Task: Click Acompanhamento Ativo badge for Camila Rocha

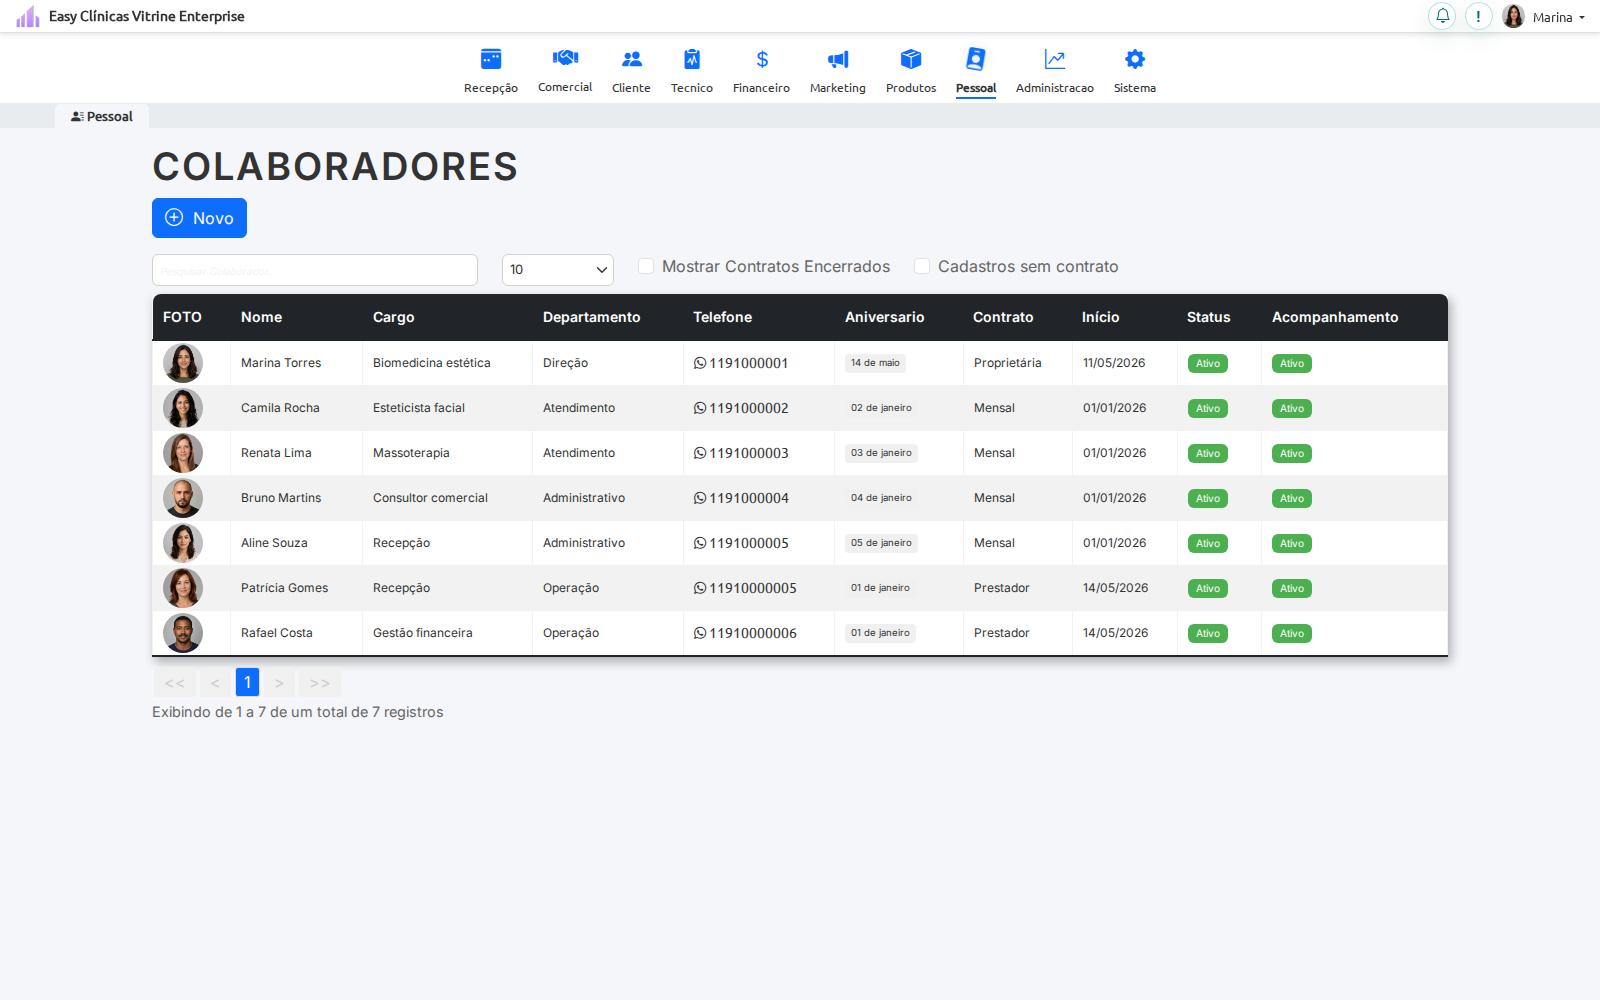Action: [1292, 408]
